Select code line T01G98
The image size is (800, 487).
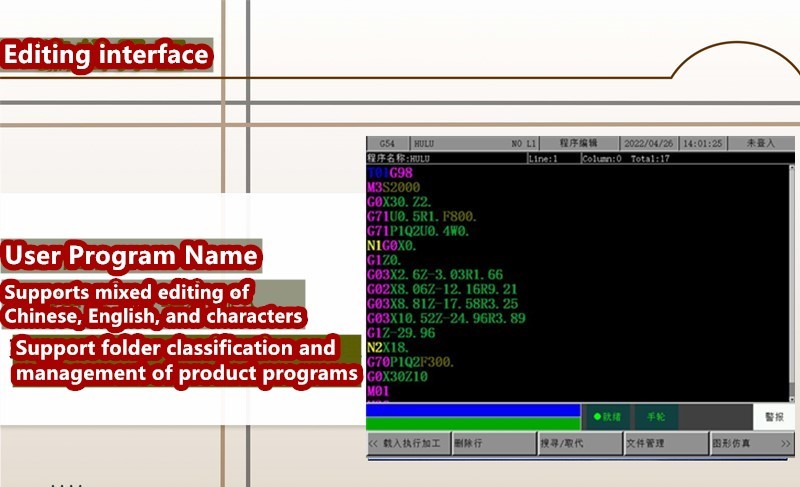(x=390, y=173)
